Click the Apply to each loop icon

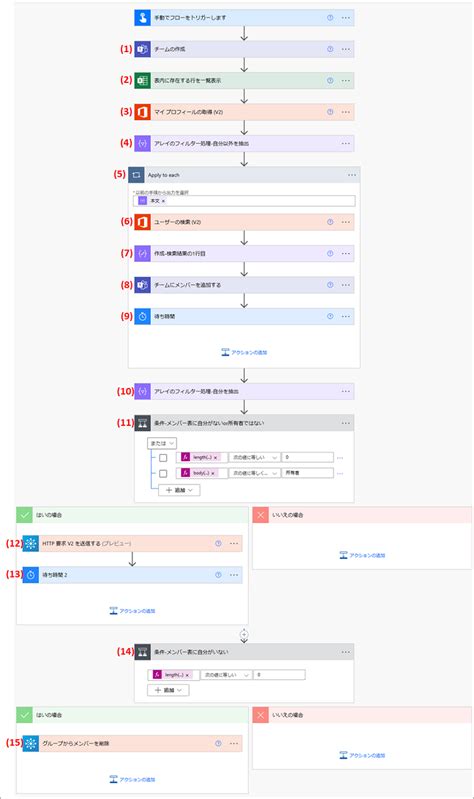tap(136, 175)
